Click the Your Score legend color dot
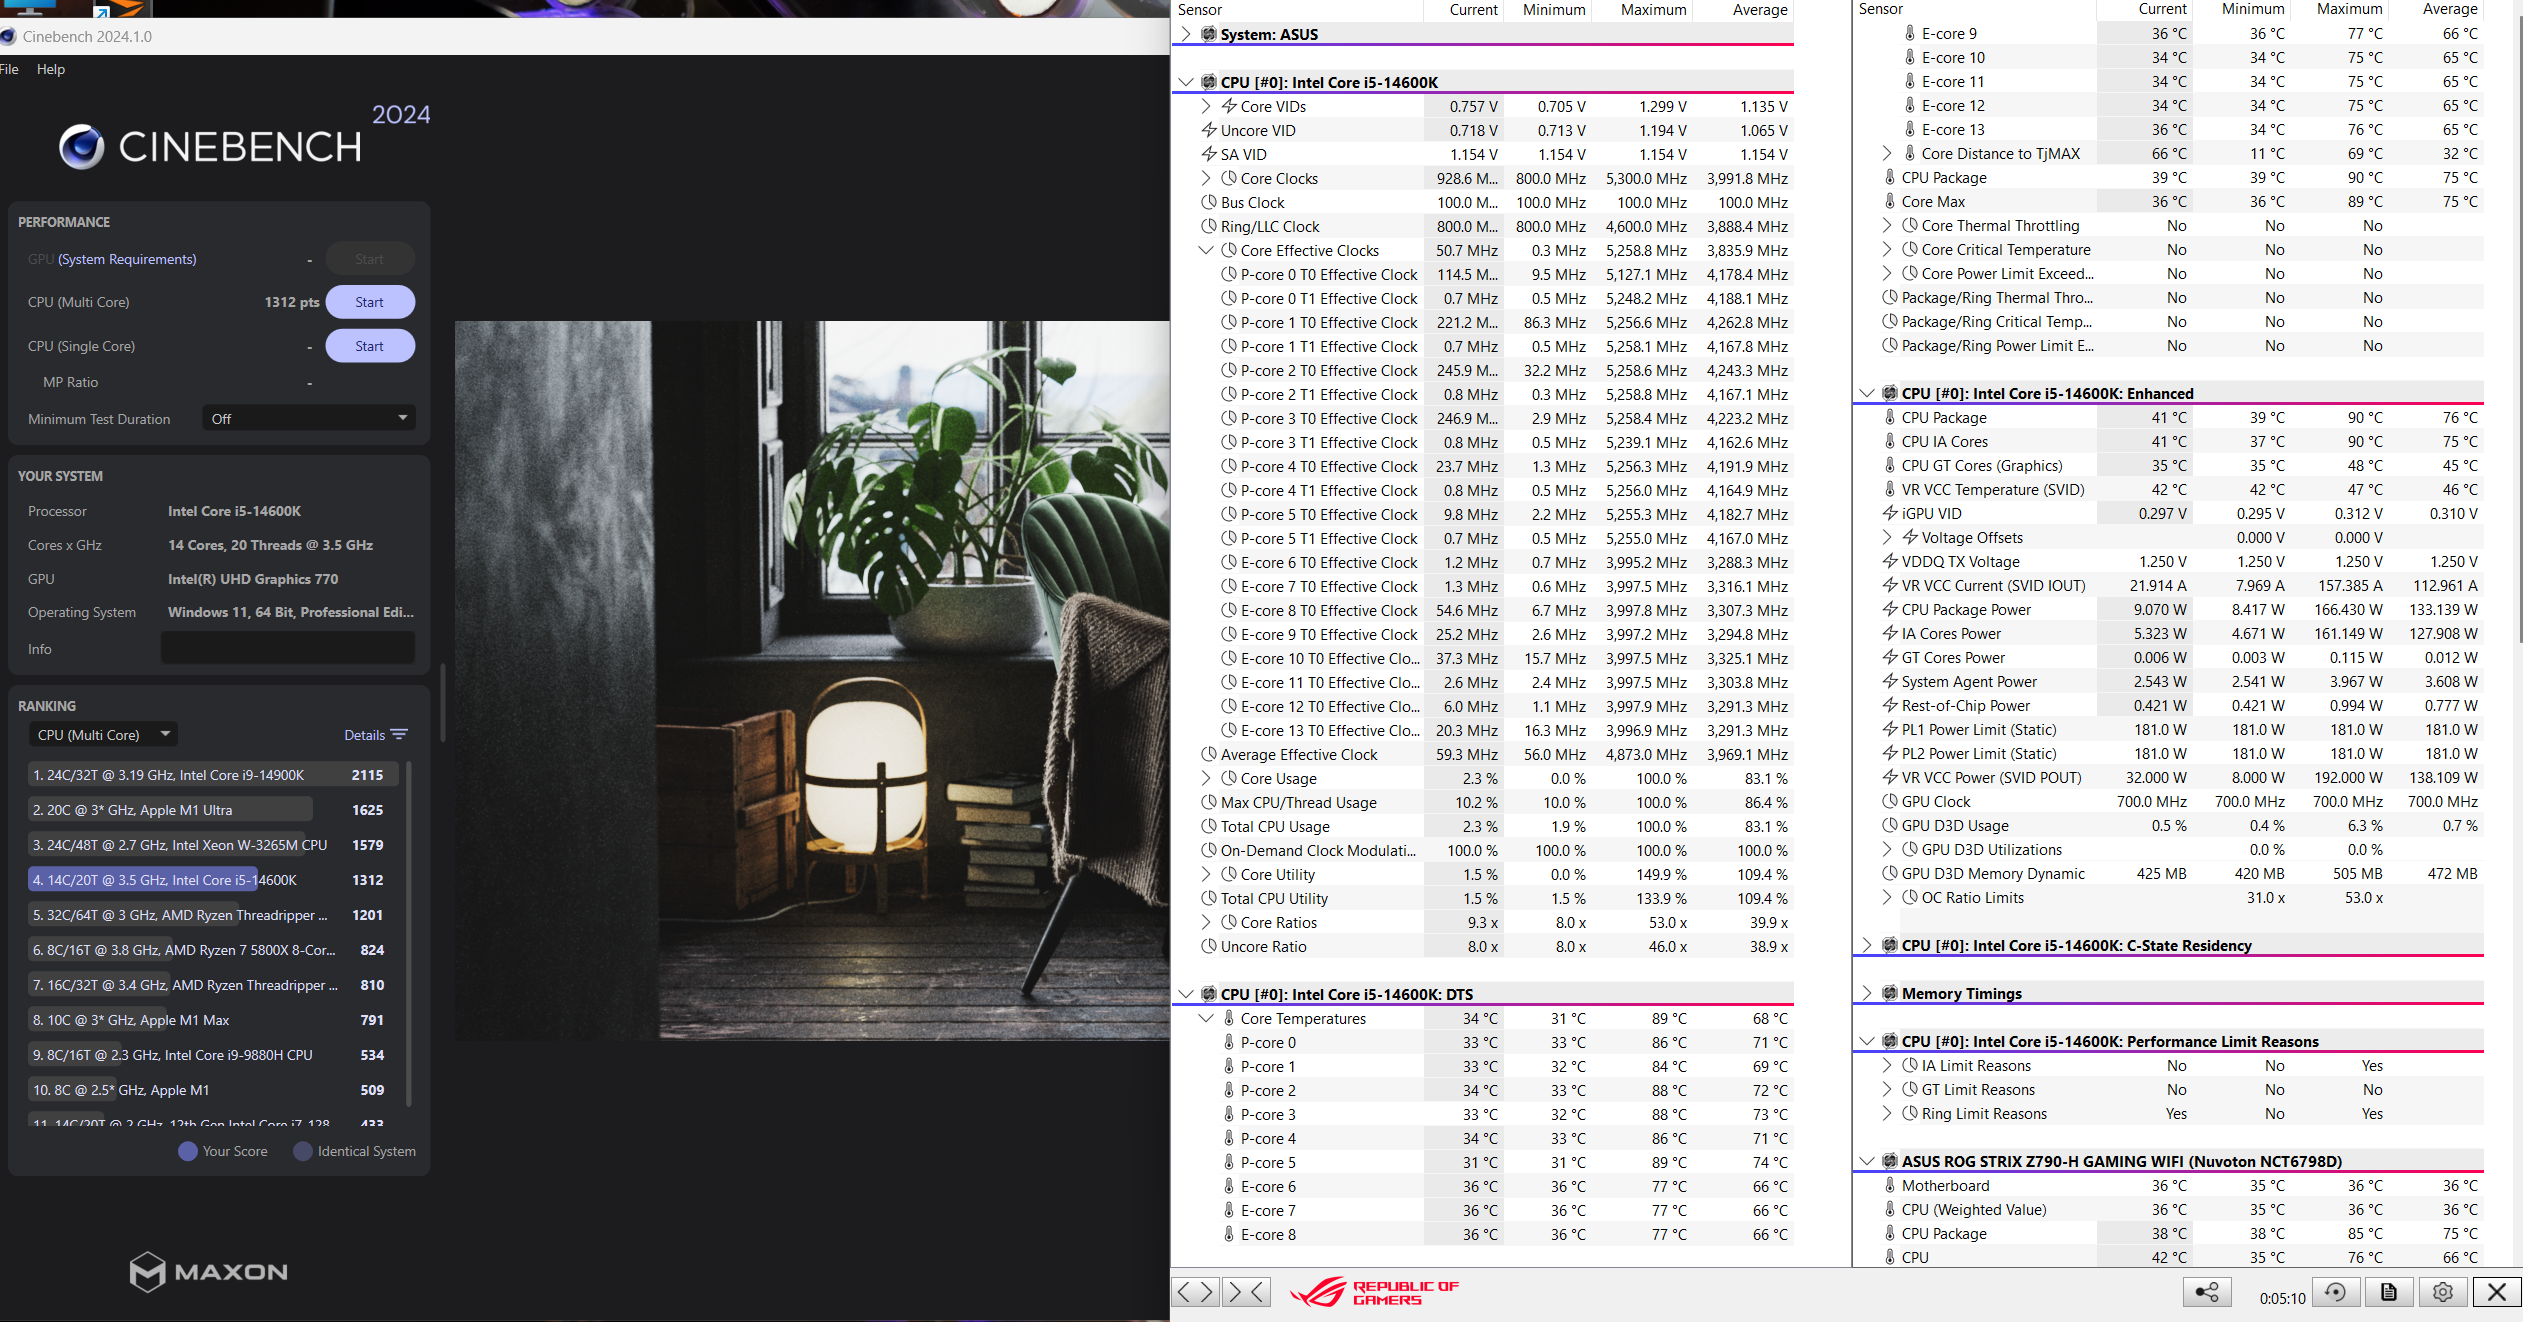 (x=188, y=1151)
